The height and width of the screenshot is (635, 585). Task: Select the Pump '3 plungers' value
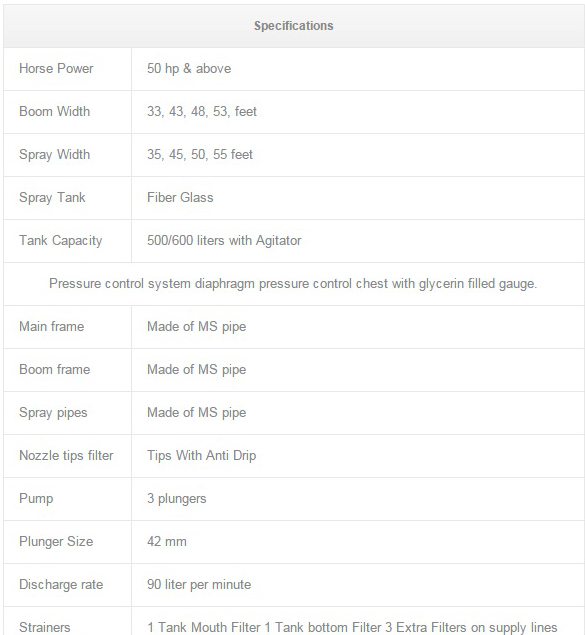click(177, 499)
